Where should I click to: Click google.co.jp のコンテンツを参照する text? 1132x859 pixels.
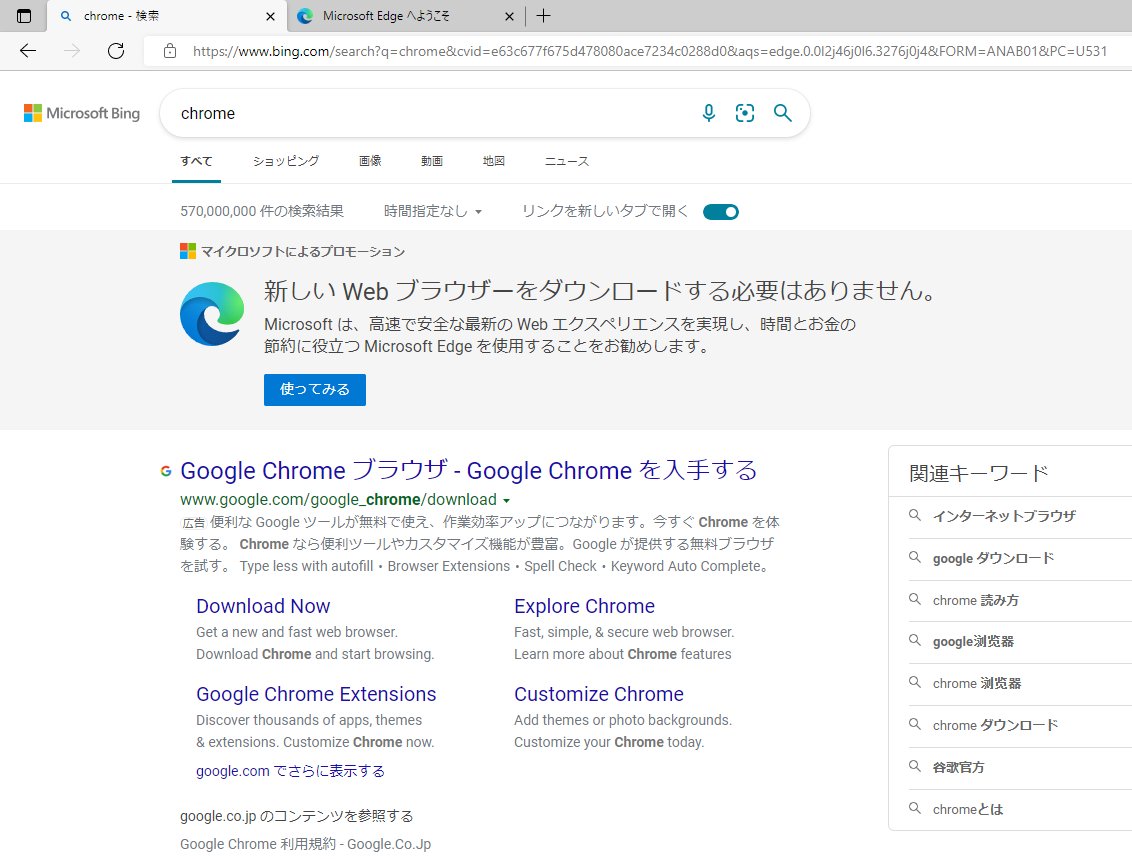297,816
